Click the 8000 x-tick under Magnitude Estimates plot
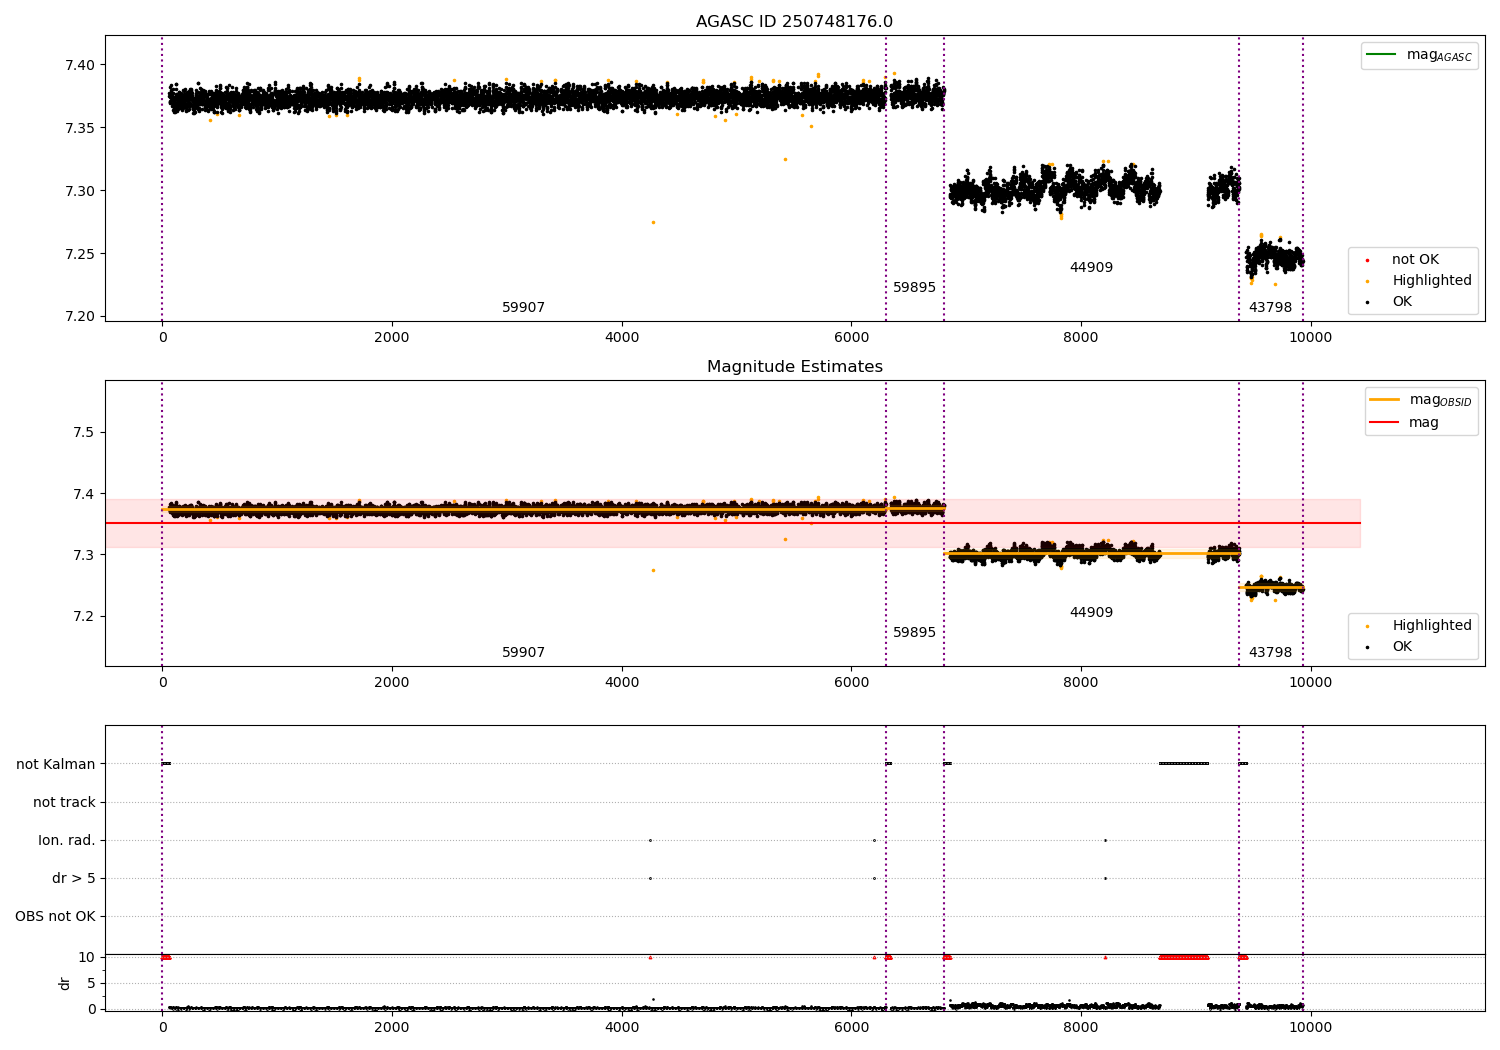Image resolution: width=1500 pixels, height=1050 pixels. (1081, 682)
